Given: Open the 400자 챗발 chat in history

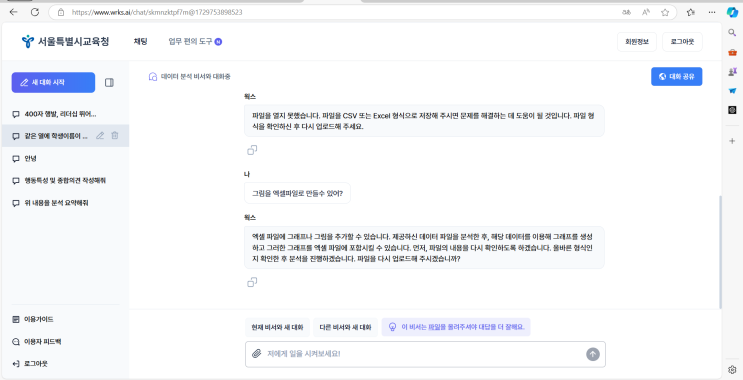Looking at the screenshot, I should [64, 114].
